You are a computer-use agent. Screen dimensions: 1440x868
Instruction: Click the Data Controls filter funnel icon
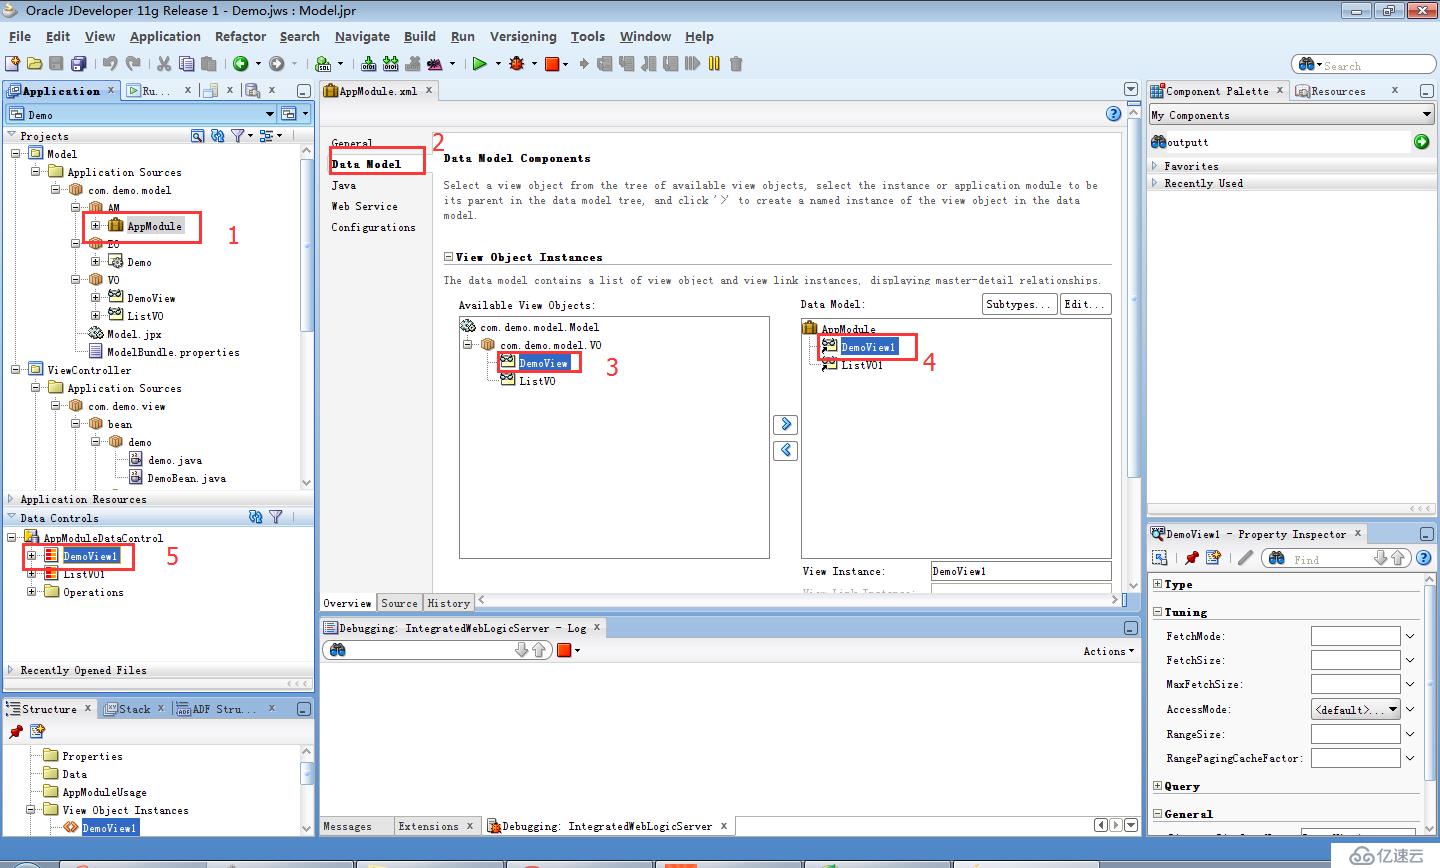(x=276, y=517)
